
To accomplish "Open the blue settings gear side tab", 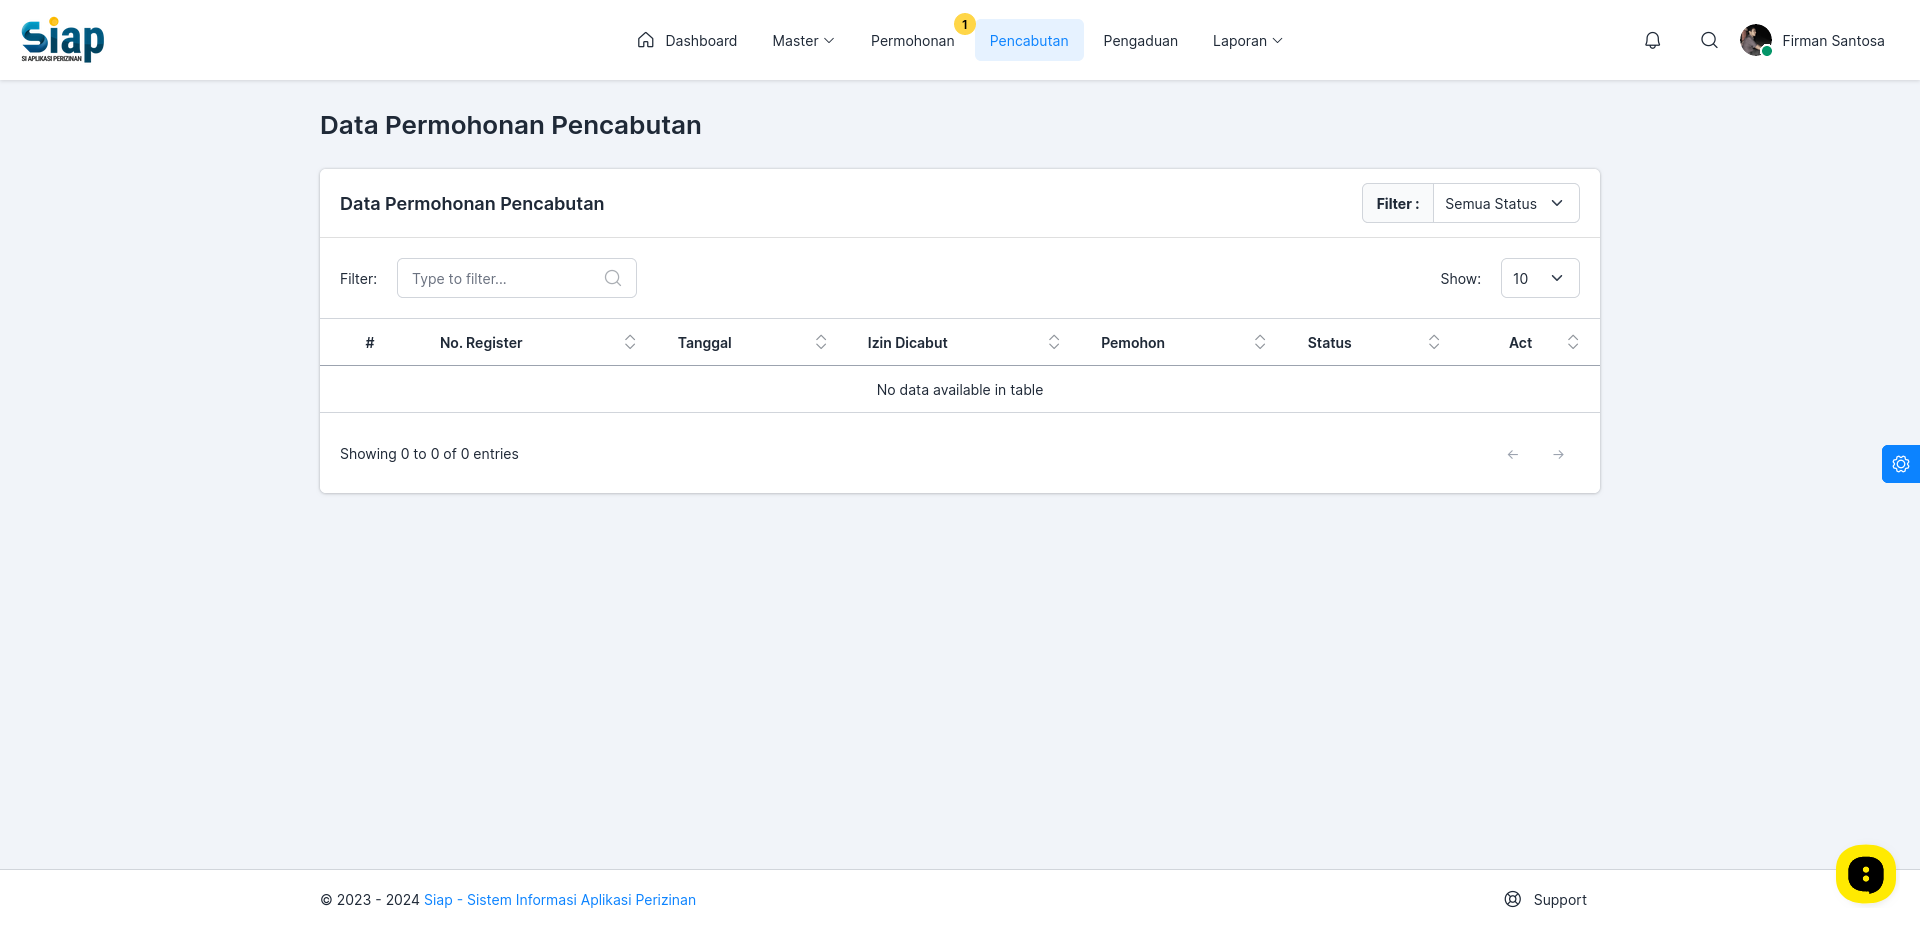I will (1901, 464).
